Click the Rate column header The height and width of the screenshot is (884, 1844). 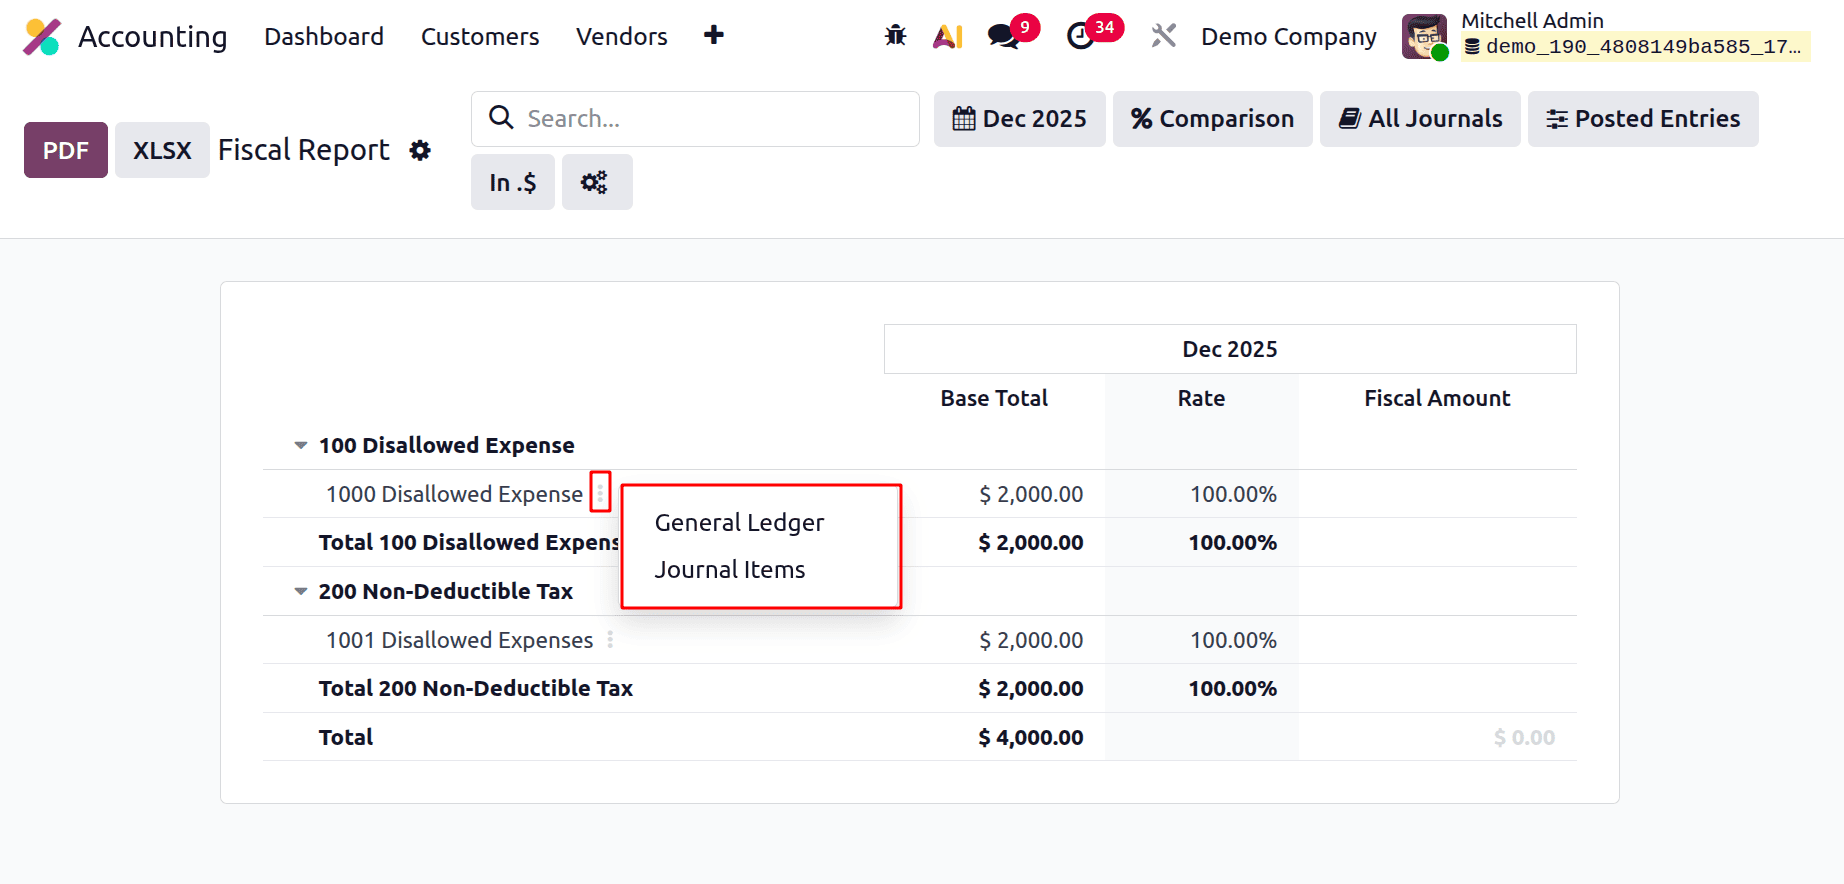point(1201,398)
